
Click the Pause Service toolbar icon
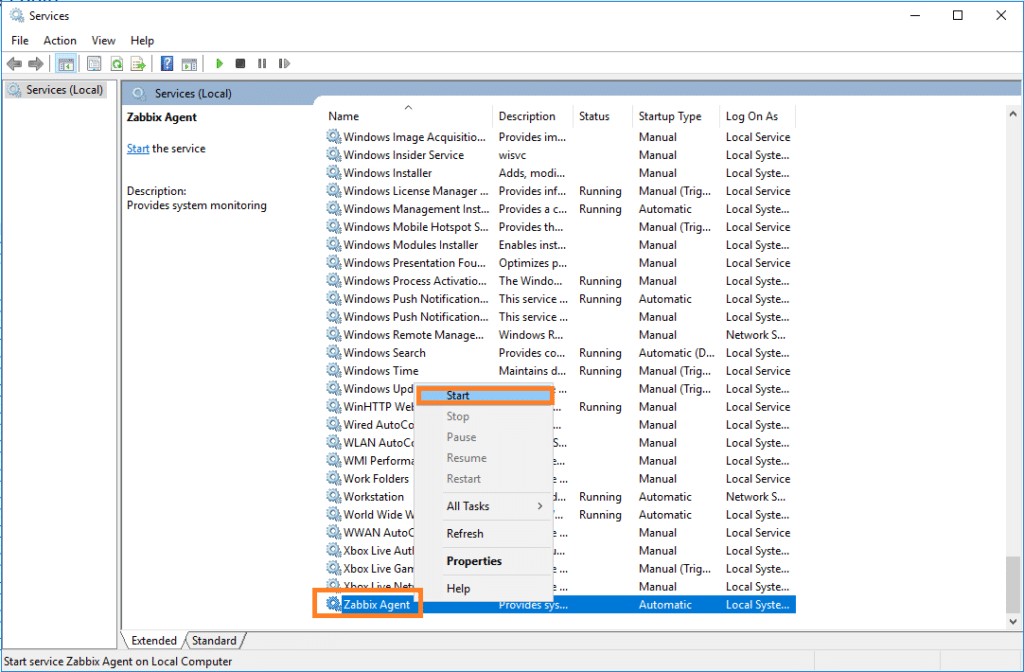pos(262,64)
